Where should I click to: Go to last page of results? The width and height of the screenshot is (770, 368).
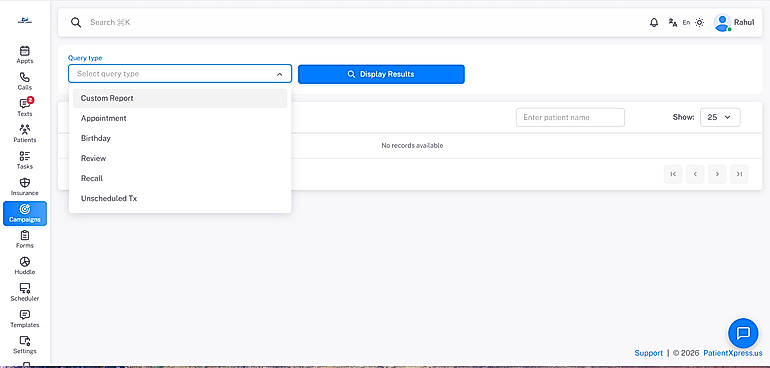click(x=739, y=174)
